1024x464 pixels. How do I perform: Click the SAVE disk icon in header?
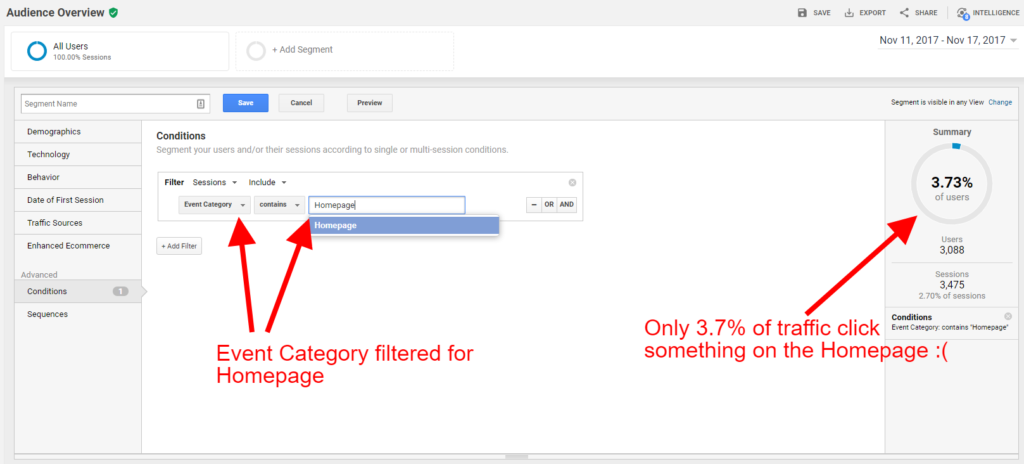(x=802, y=12)
